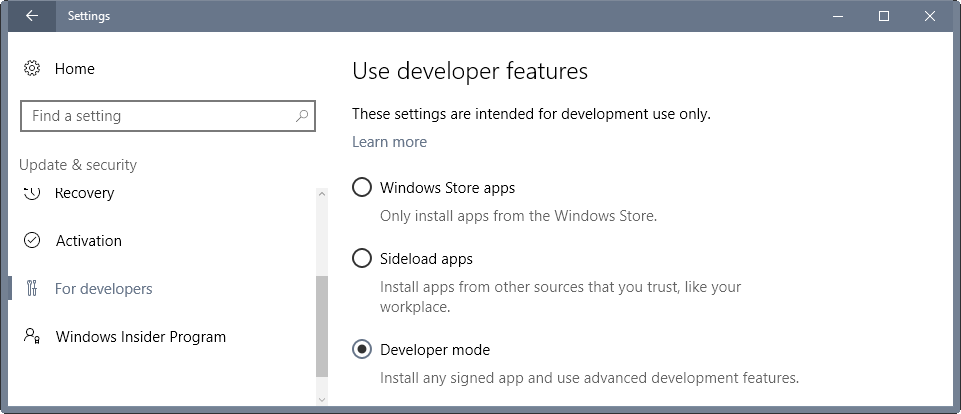
Task: Click the back arrow in title bar
Action: coord(31,16)
